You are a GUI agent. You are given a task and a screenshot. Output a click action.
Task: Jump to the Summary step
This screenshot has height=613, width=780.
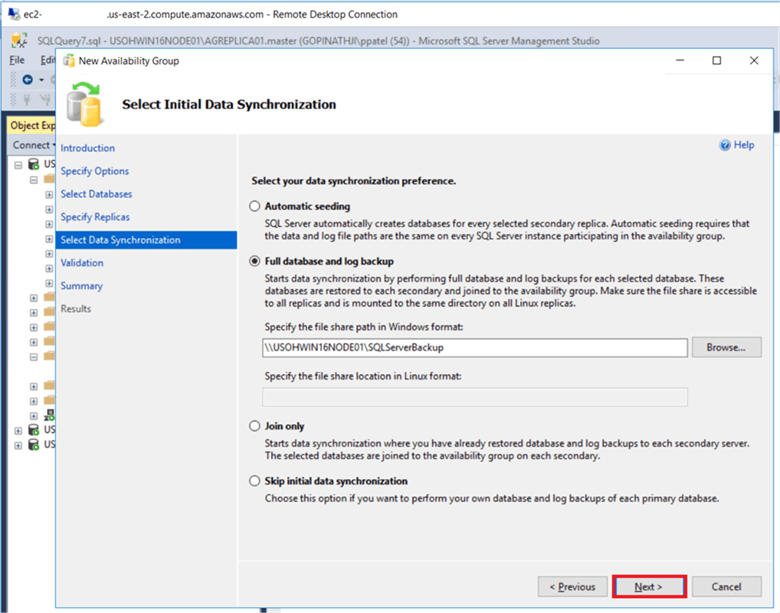(82, 286)
